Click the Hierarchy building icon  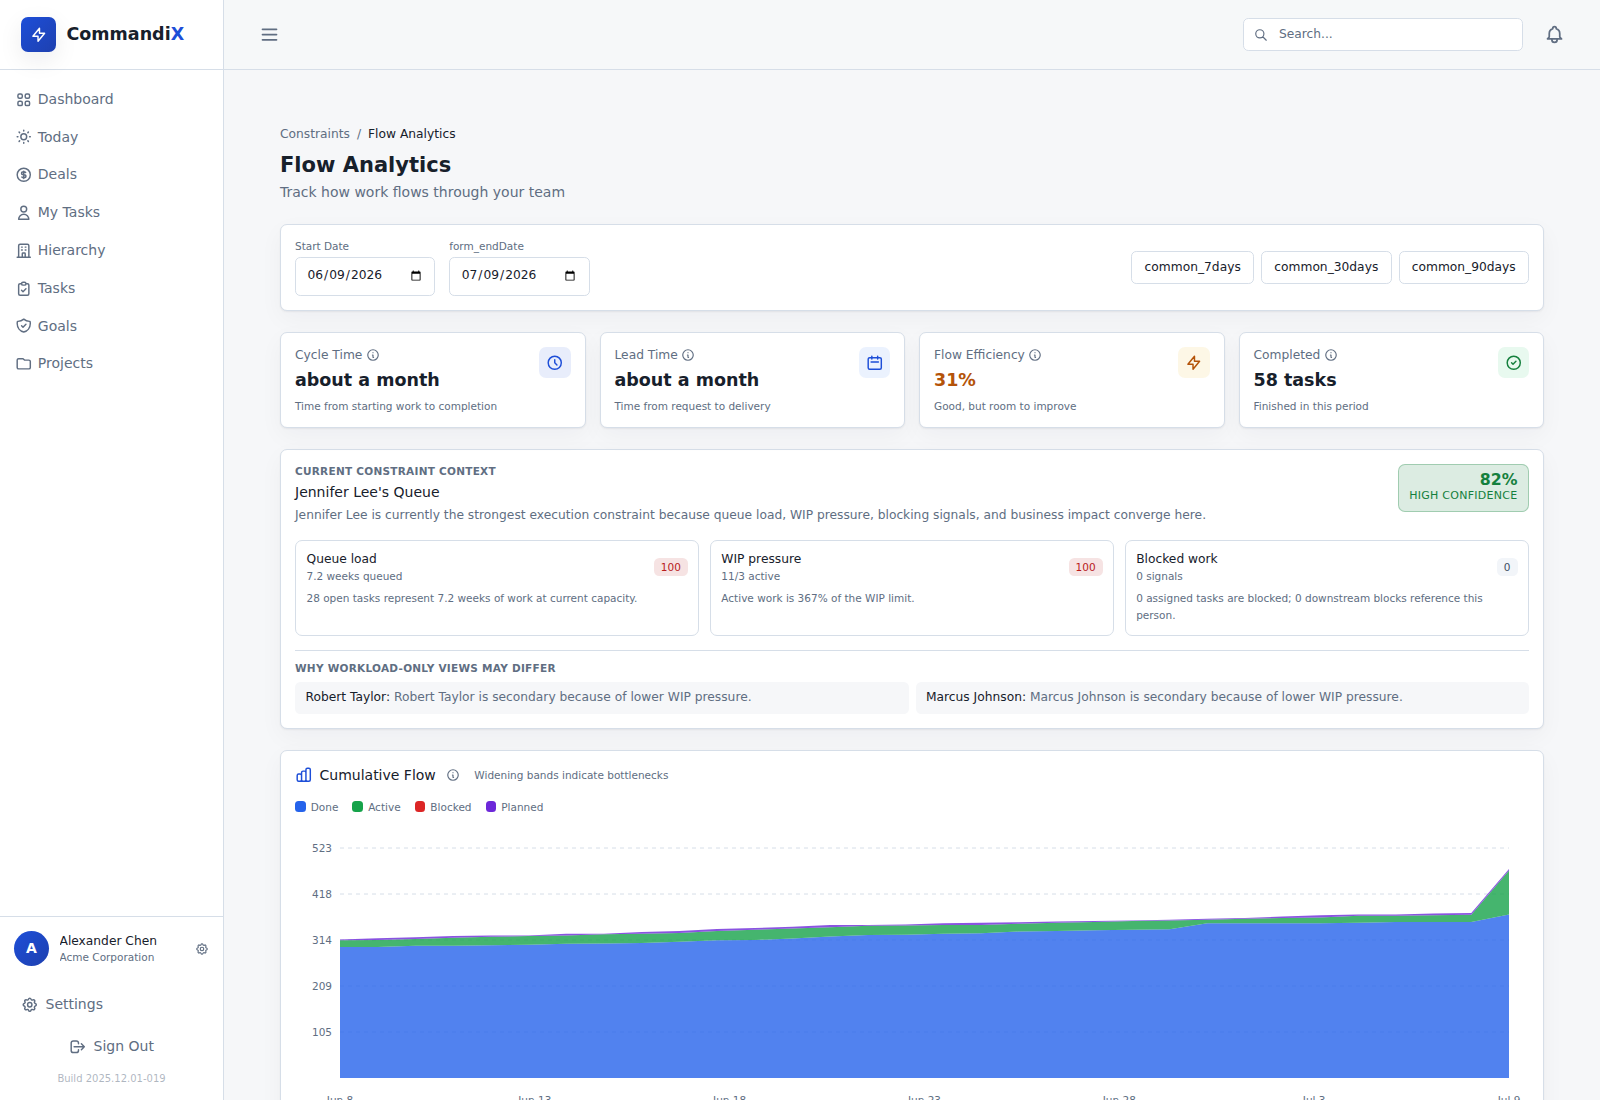click(x=24, y=251)
